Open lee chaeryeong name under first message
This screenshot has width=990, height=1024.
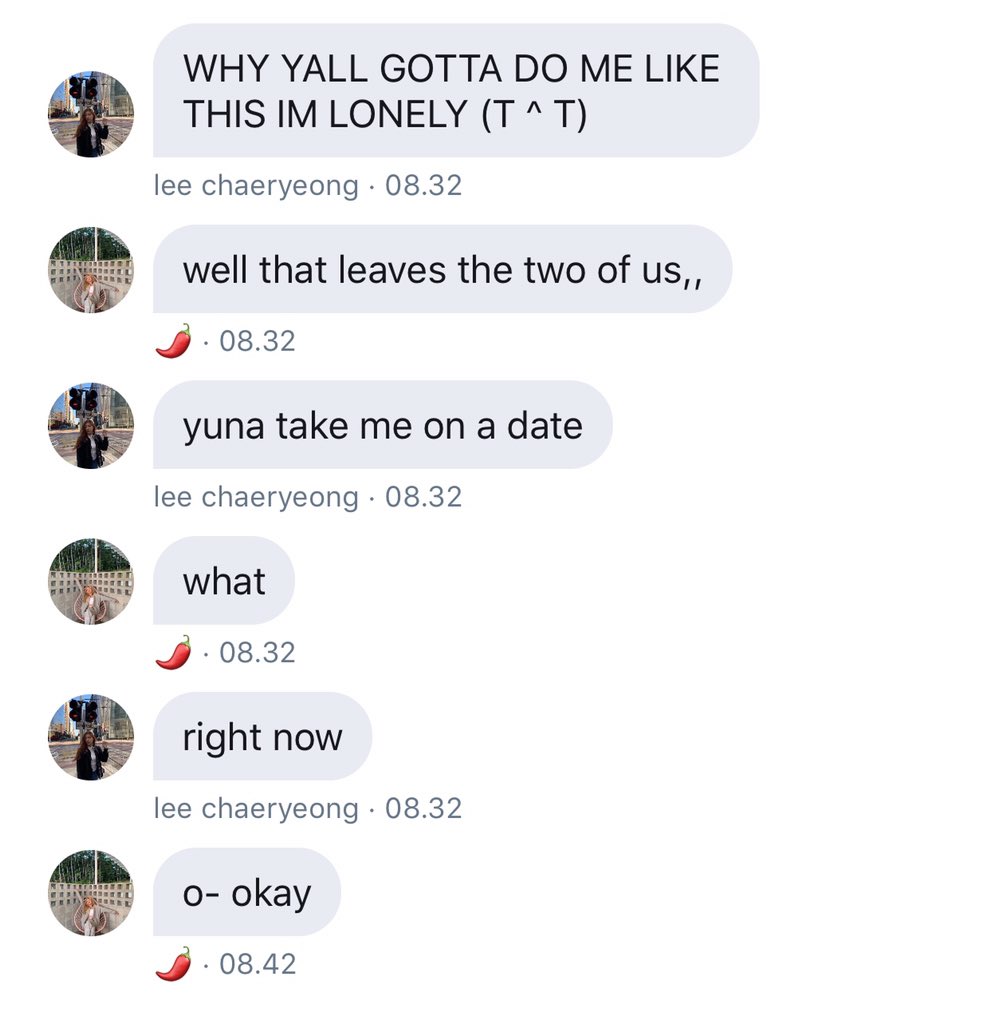click(x=256, y=185)
